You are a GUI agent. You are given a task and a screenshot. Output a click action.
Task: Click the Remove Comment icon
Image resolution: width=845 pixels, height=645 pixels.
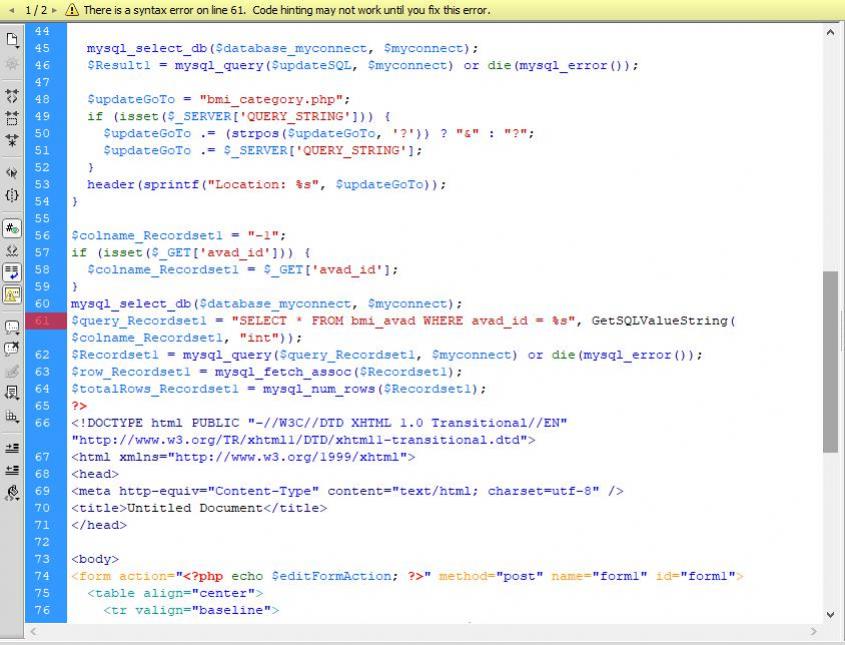pyautogui.click(x=12, y=349)
